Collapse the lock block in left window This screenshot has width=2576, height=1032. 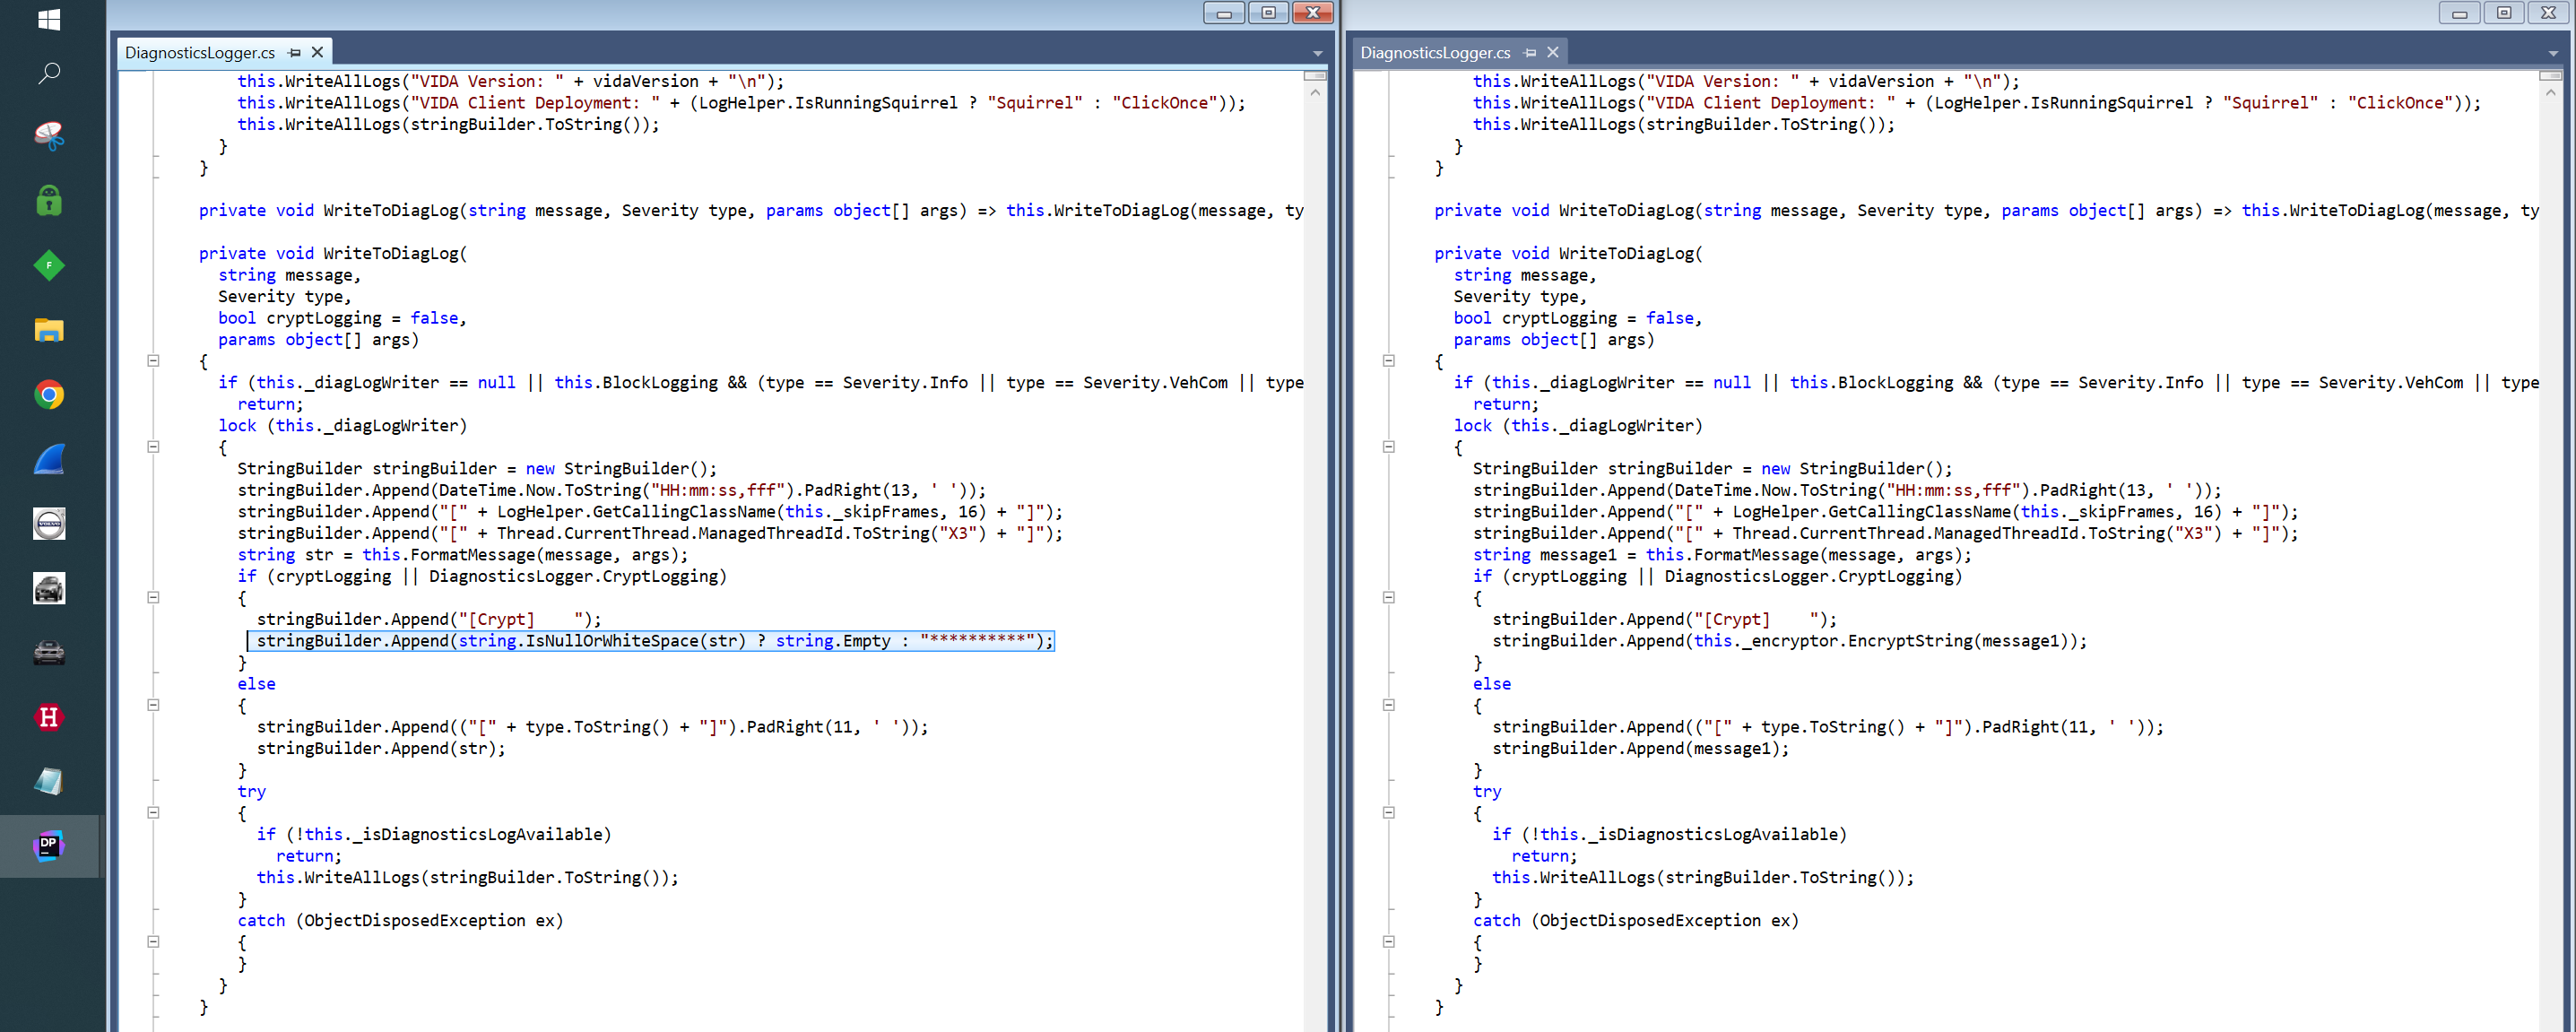pyautogui.click(x=153, y=447)
